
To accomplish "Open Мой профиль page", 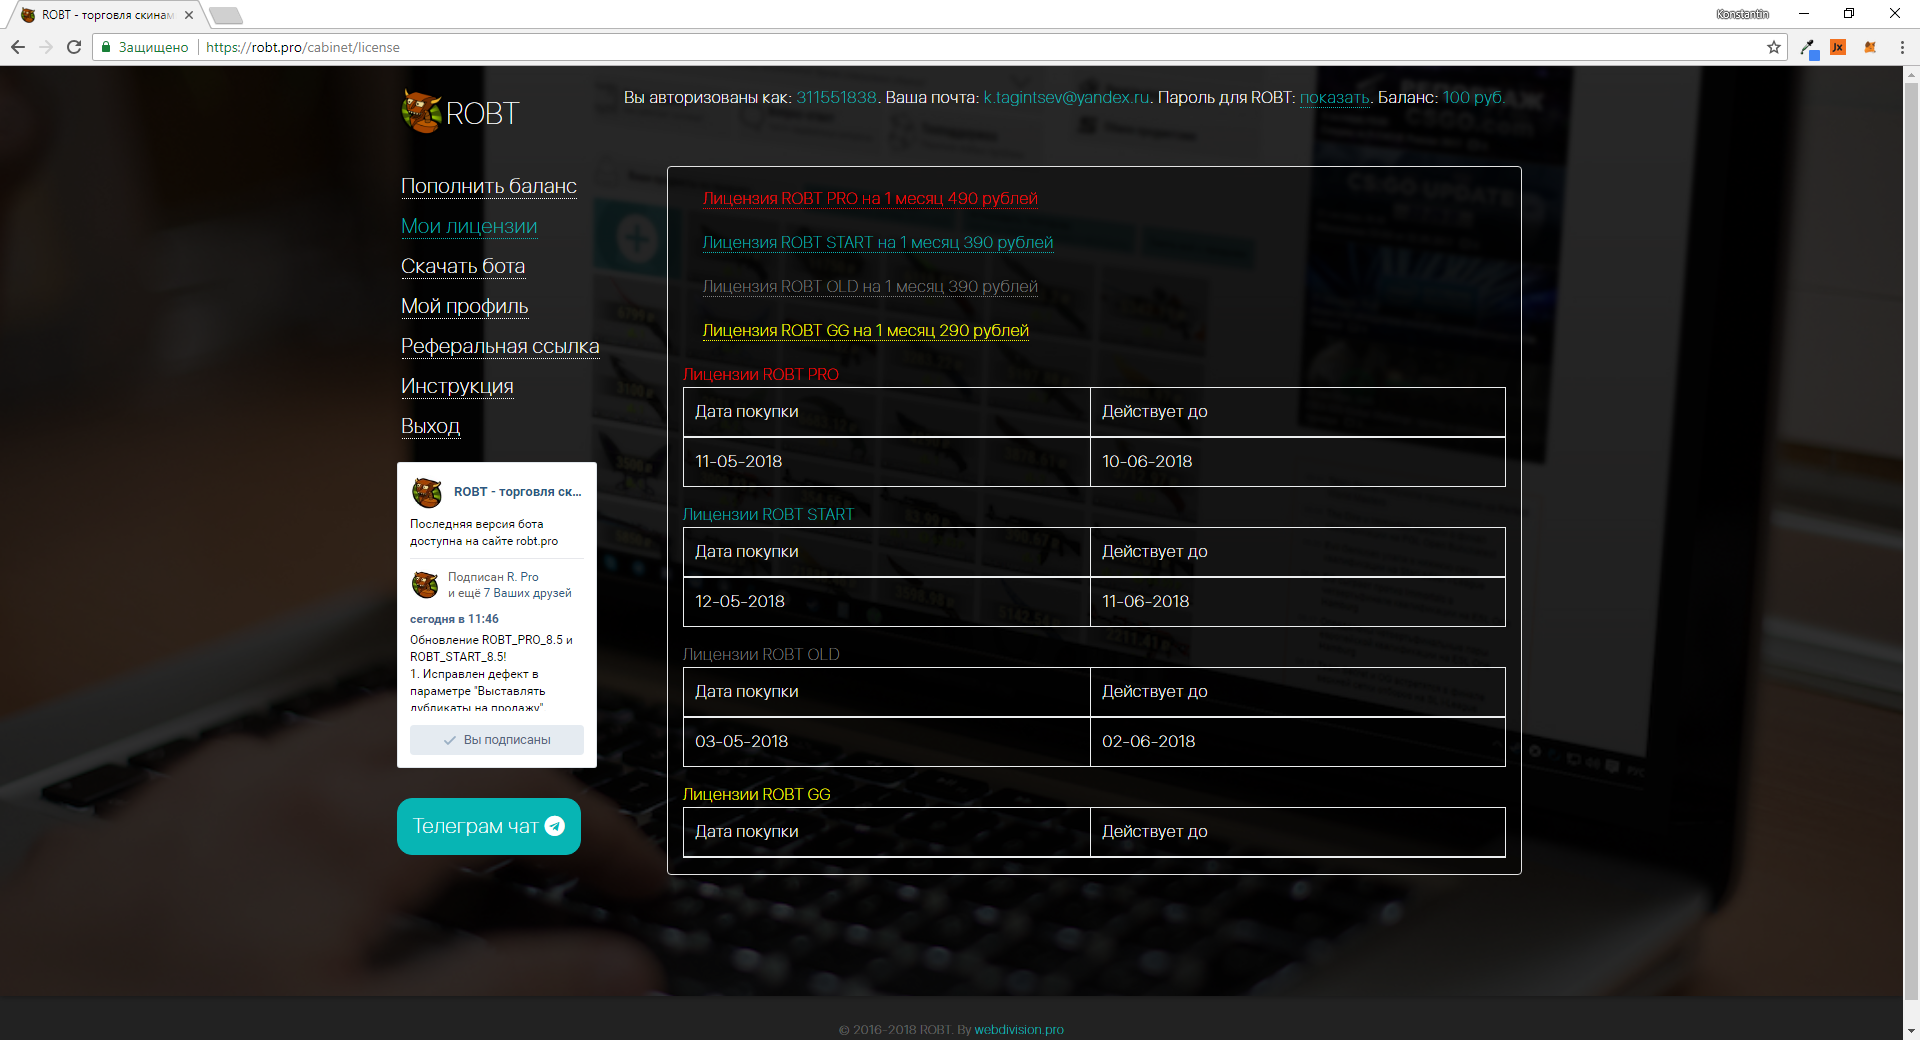I will (464, 306).
